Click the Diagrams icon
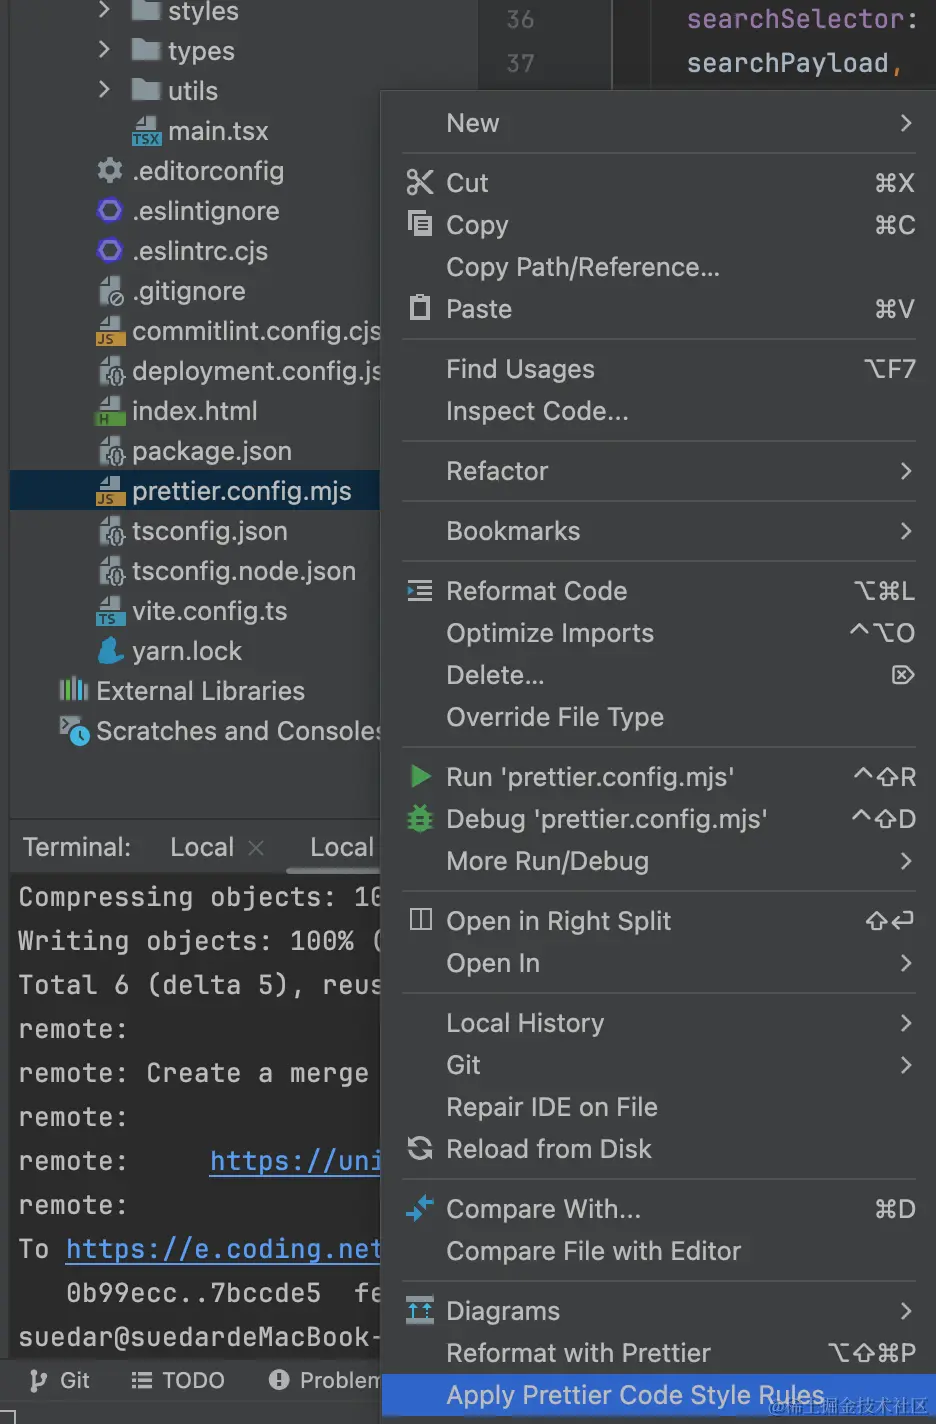The width and height of the screenshot is (936, 1424). pyautogui.click(x=419, y=1310)
